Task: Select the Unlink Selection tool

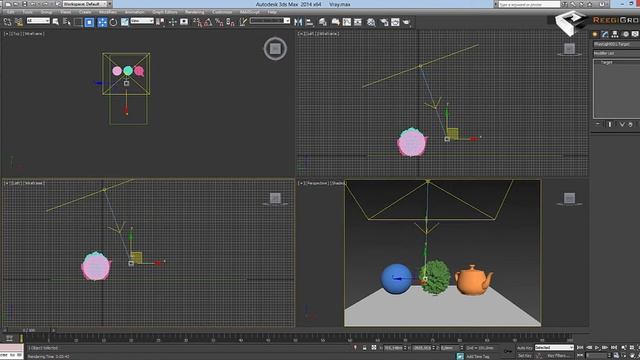Action: (x=8, y=22)
